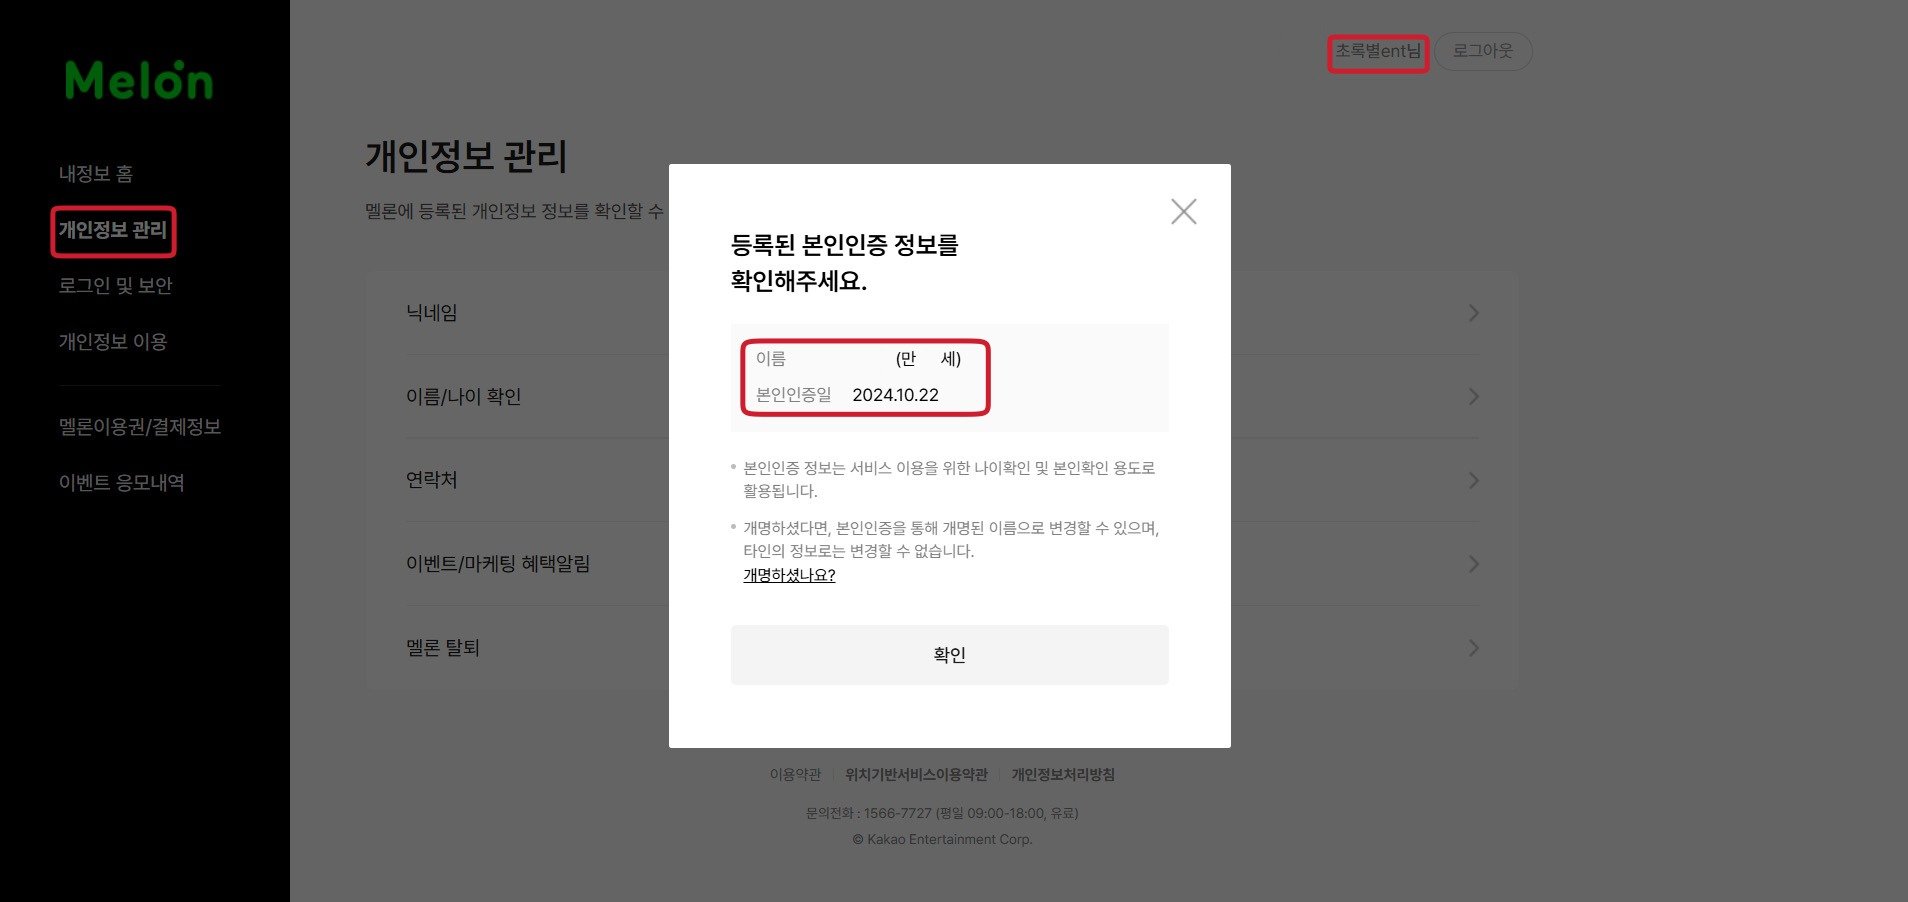Viewport: 1908px width, 902px height.
Task: Open the 멜론 탈퇴 row chevron
Action: 1473,648
